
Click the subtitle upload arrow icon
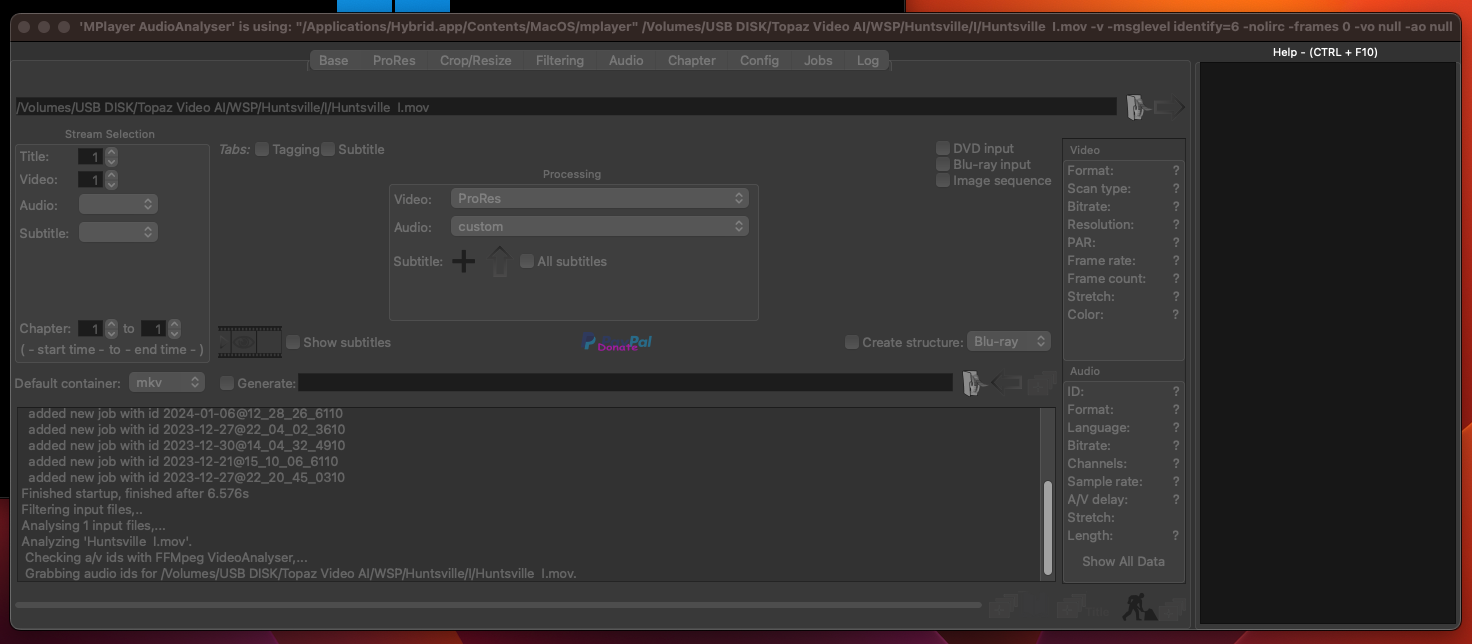(500, 262)
